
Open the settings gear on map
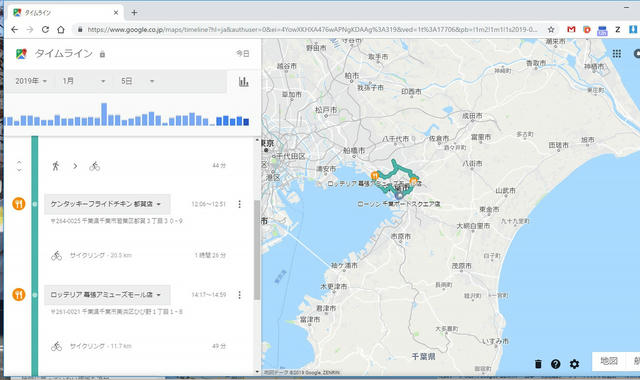pos(574,364)
